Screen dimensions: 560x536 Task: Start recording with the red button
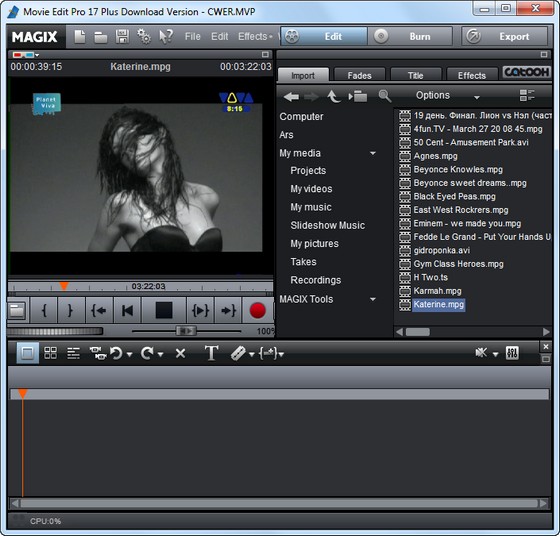pos(258,310)
